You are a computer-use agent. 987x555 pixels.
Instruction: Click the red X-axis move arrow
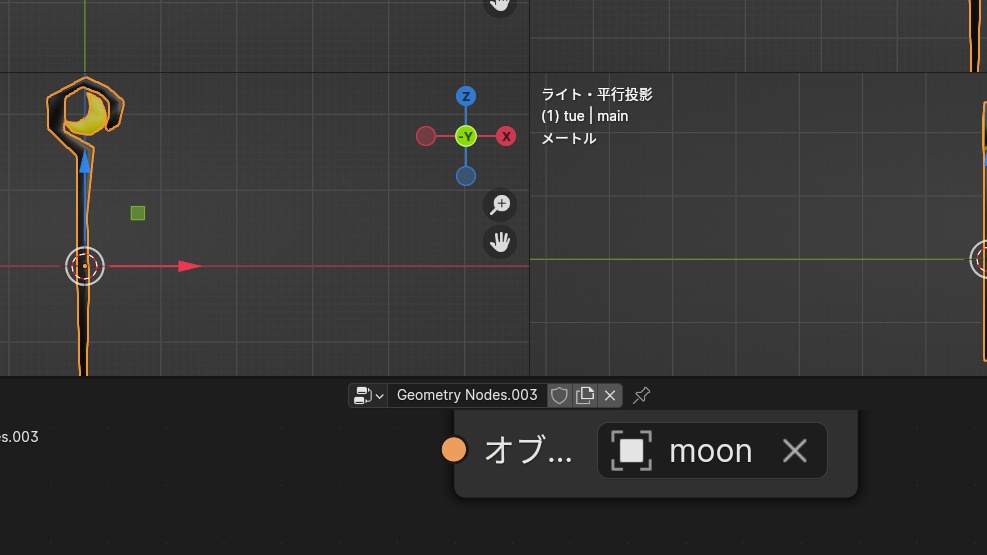(189, 266)
